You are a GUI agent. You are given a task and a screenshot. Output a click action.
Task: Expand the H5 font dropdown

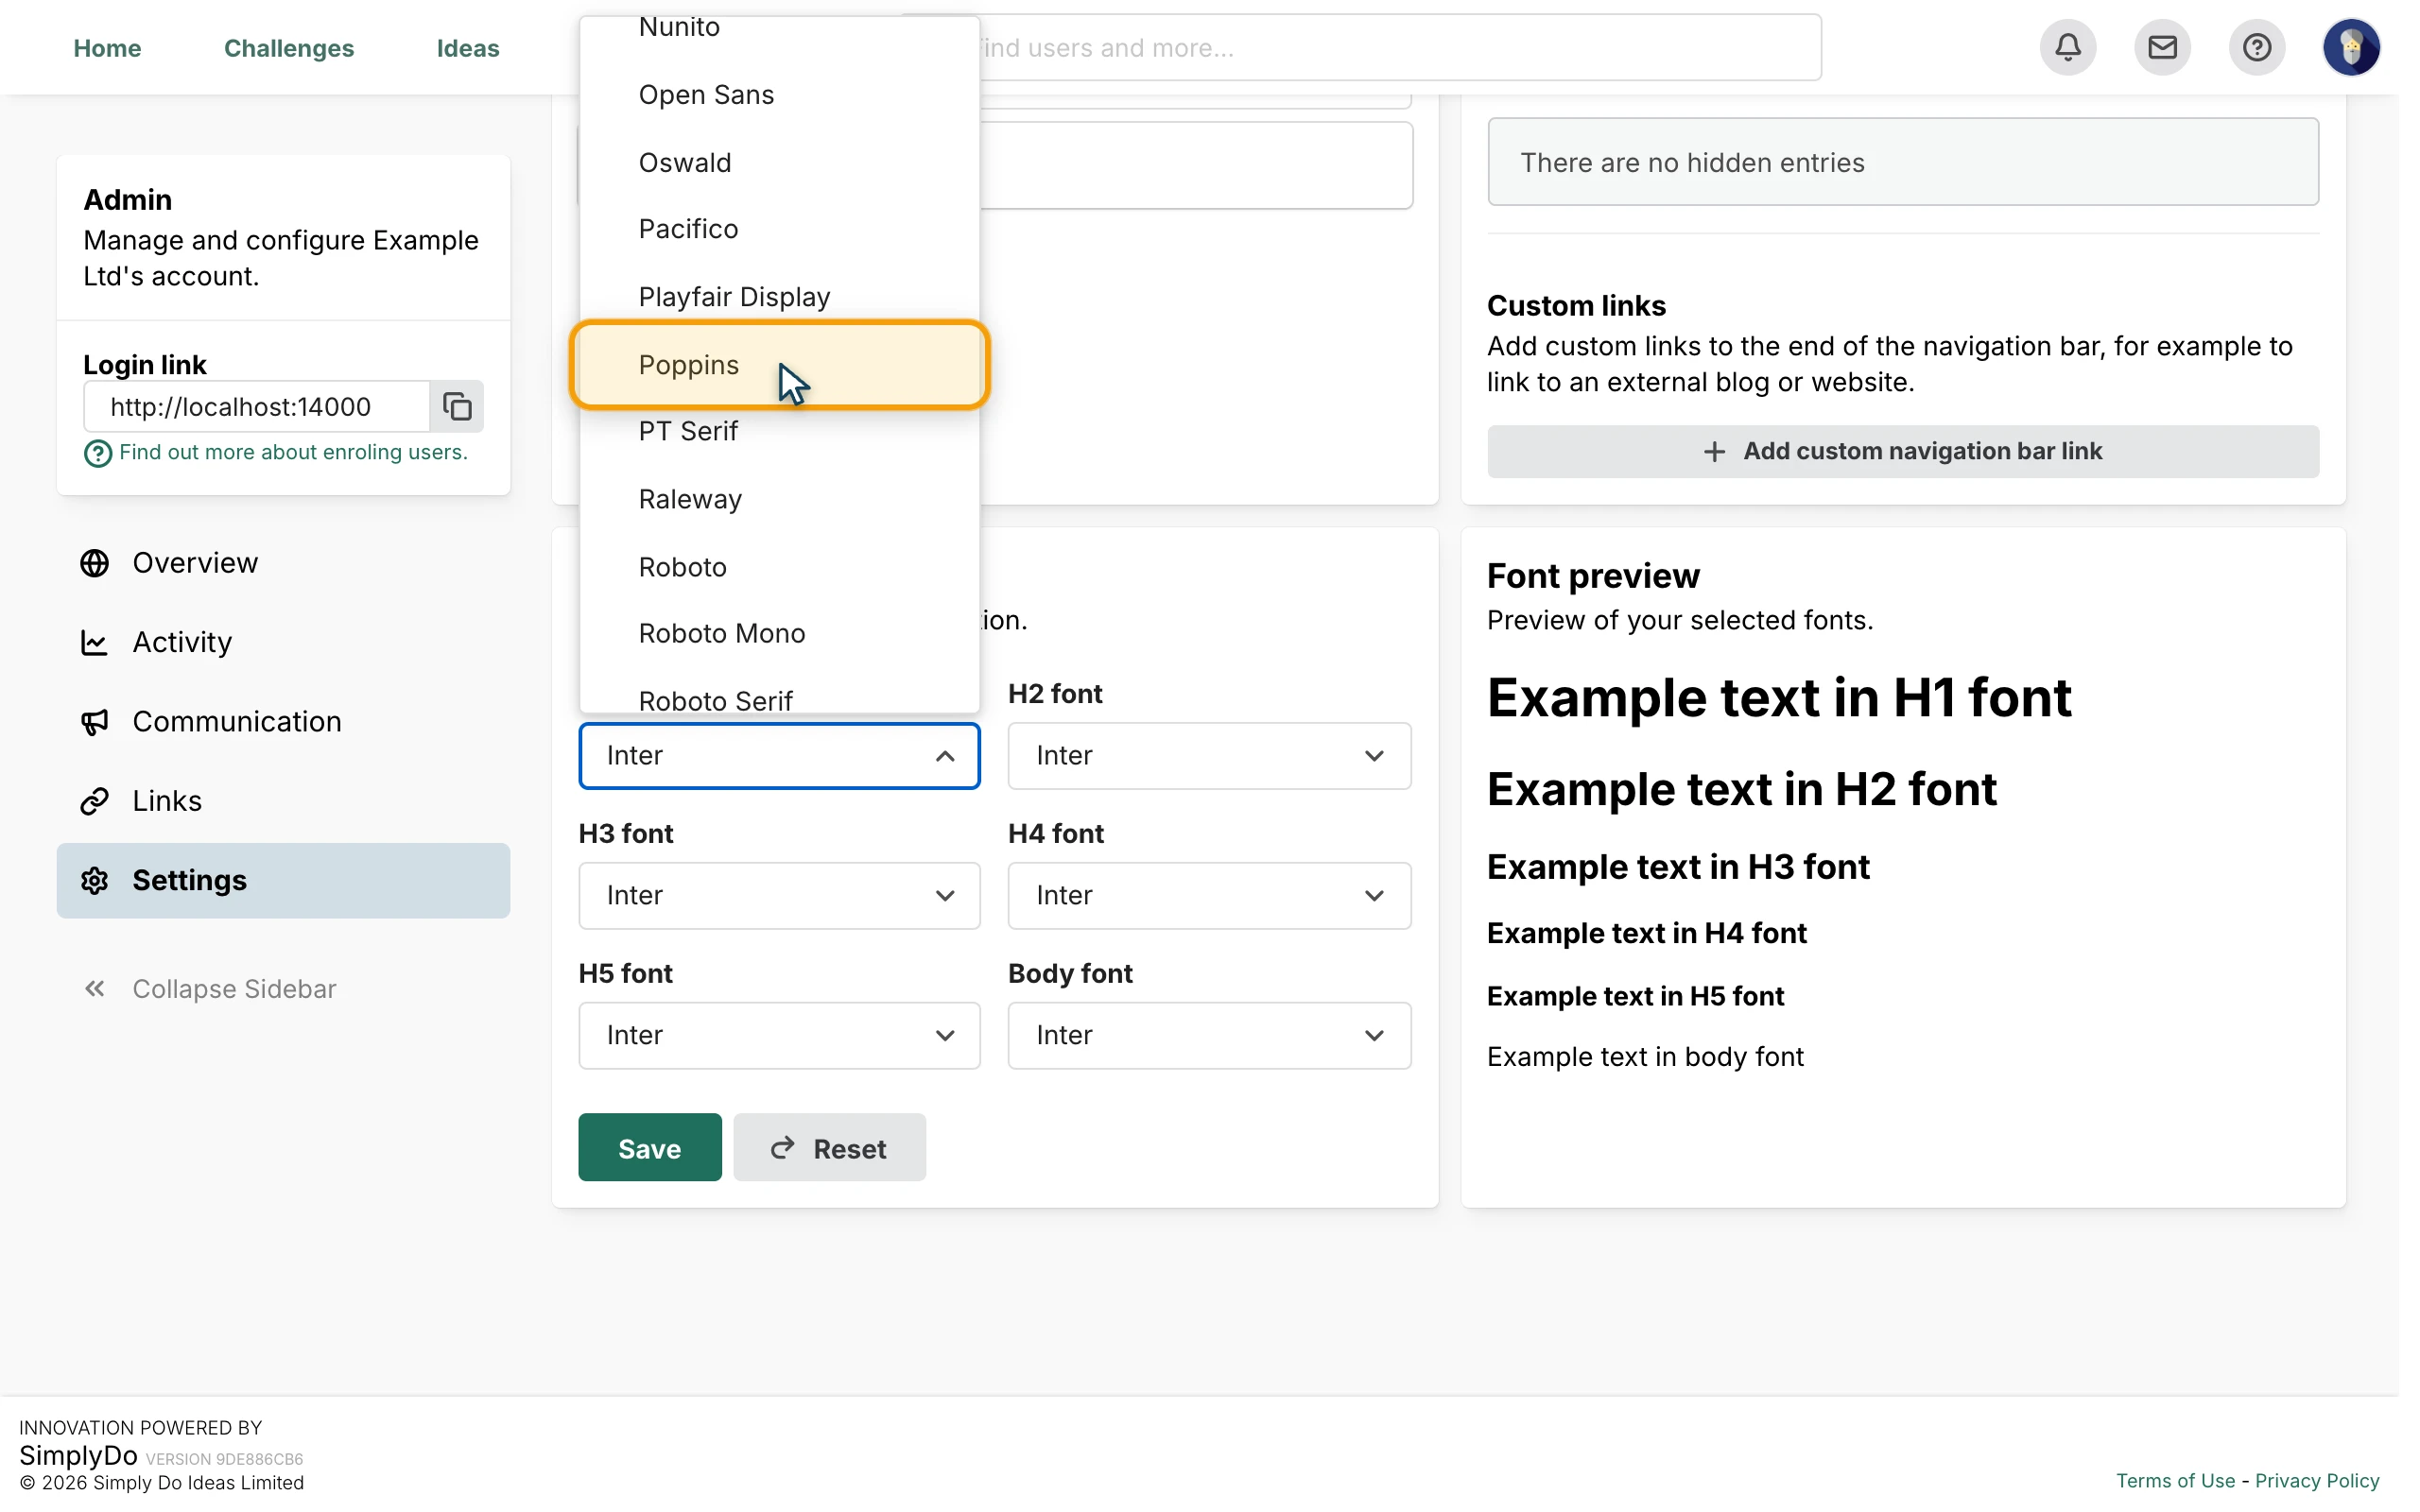click(x=779, y=1036)
